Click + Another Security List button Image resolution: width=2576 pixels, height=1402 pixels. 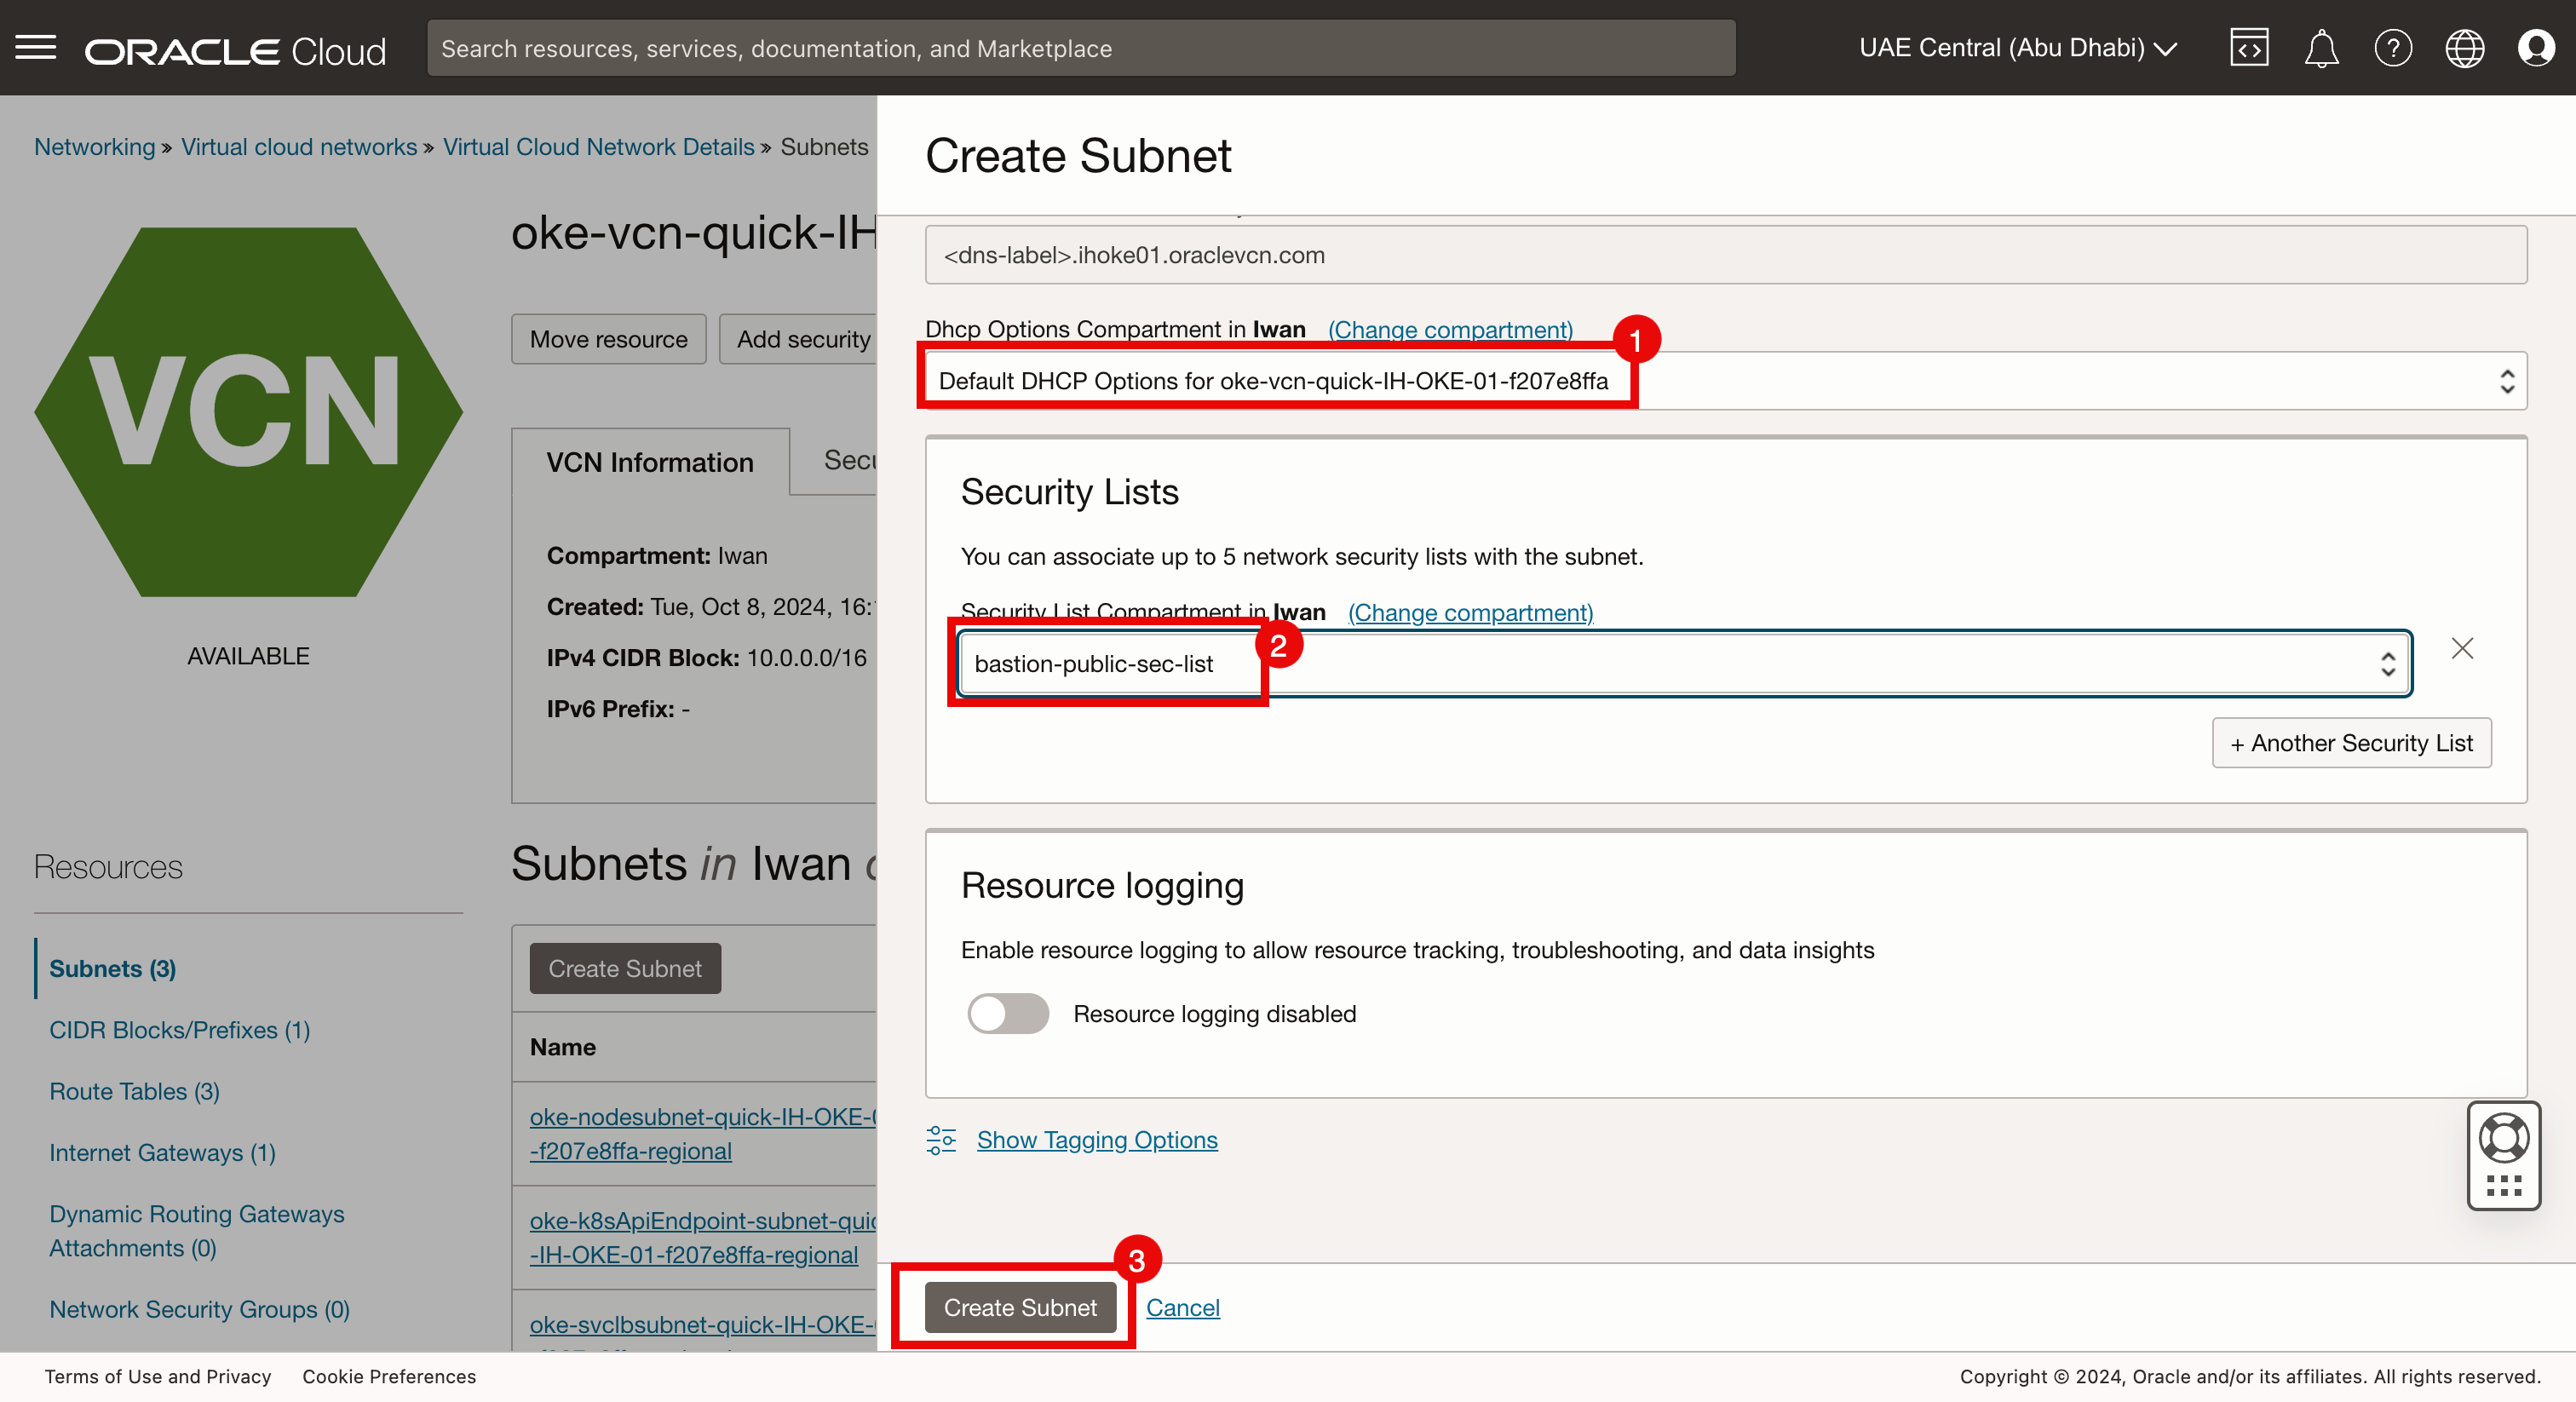pos(2350,743)
